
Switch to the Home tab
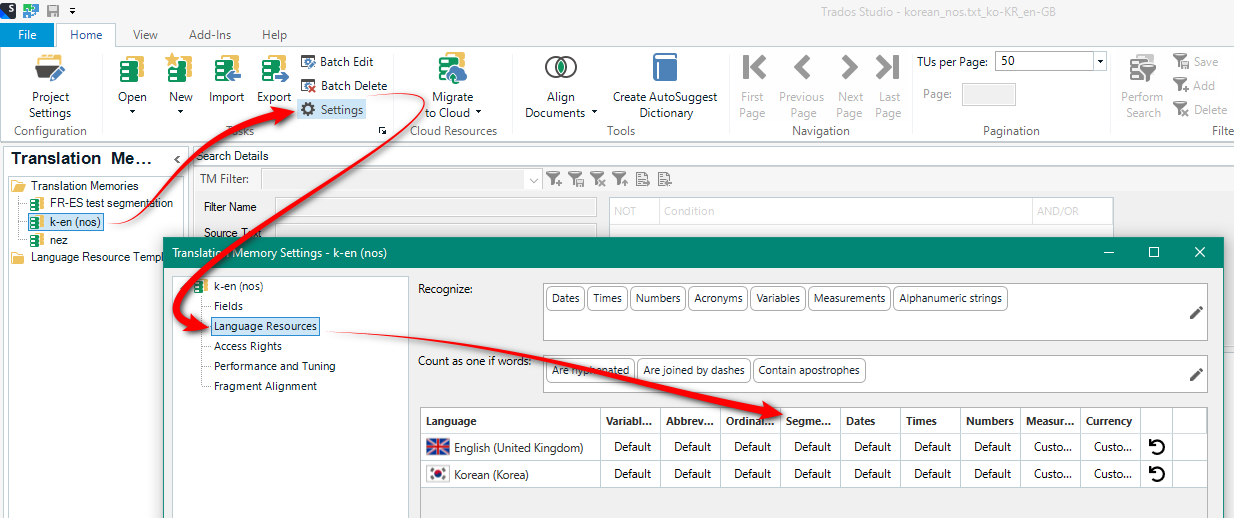click(86, 35)
